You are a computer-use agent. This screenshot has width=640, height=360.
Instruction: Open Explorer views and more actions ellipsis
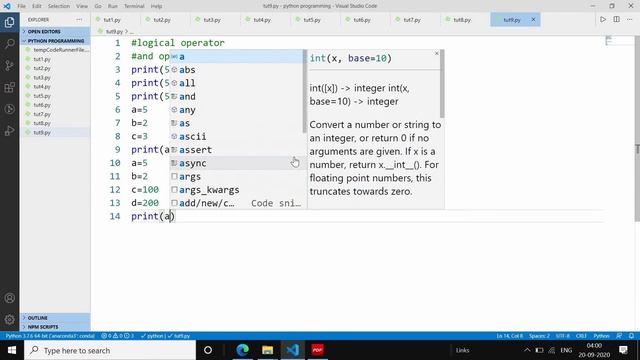79,20
